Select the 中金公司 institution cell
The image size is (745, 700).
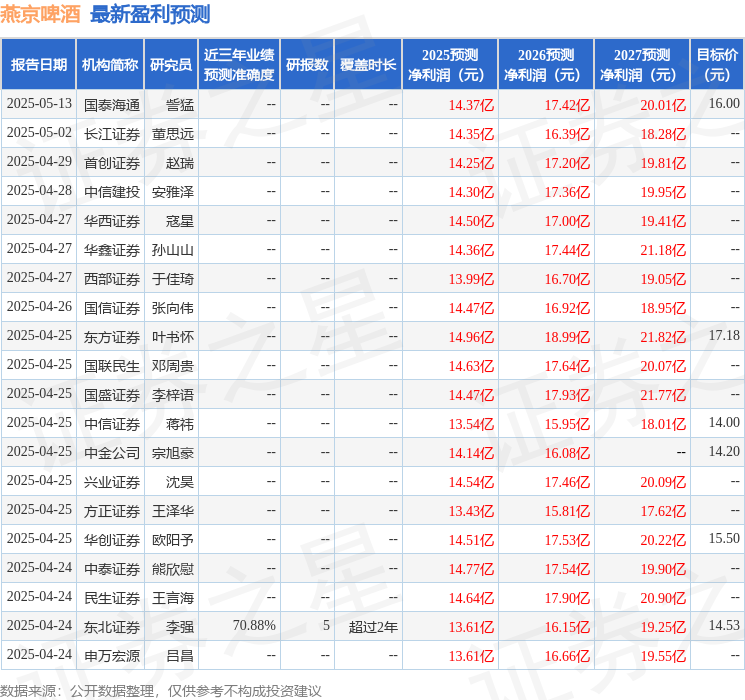(x=112, y=453)
